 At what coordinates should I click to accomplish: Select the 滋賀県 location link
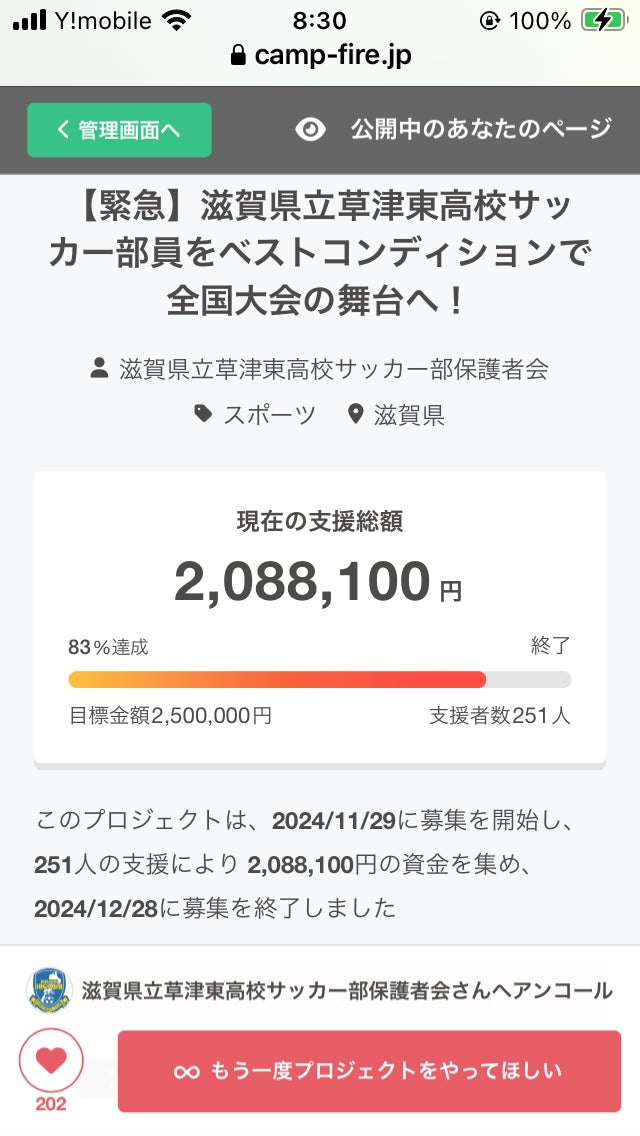click(x=409, y=414)
